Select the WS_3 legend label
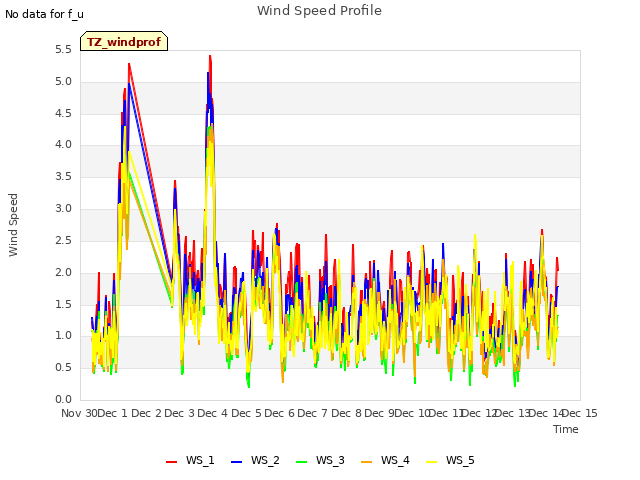The height and width of the screenshot is (480, 640). [330, 460]
